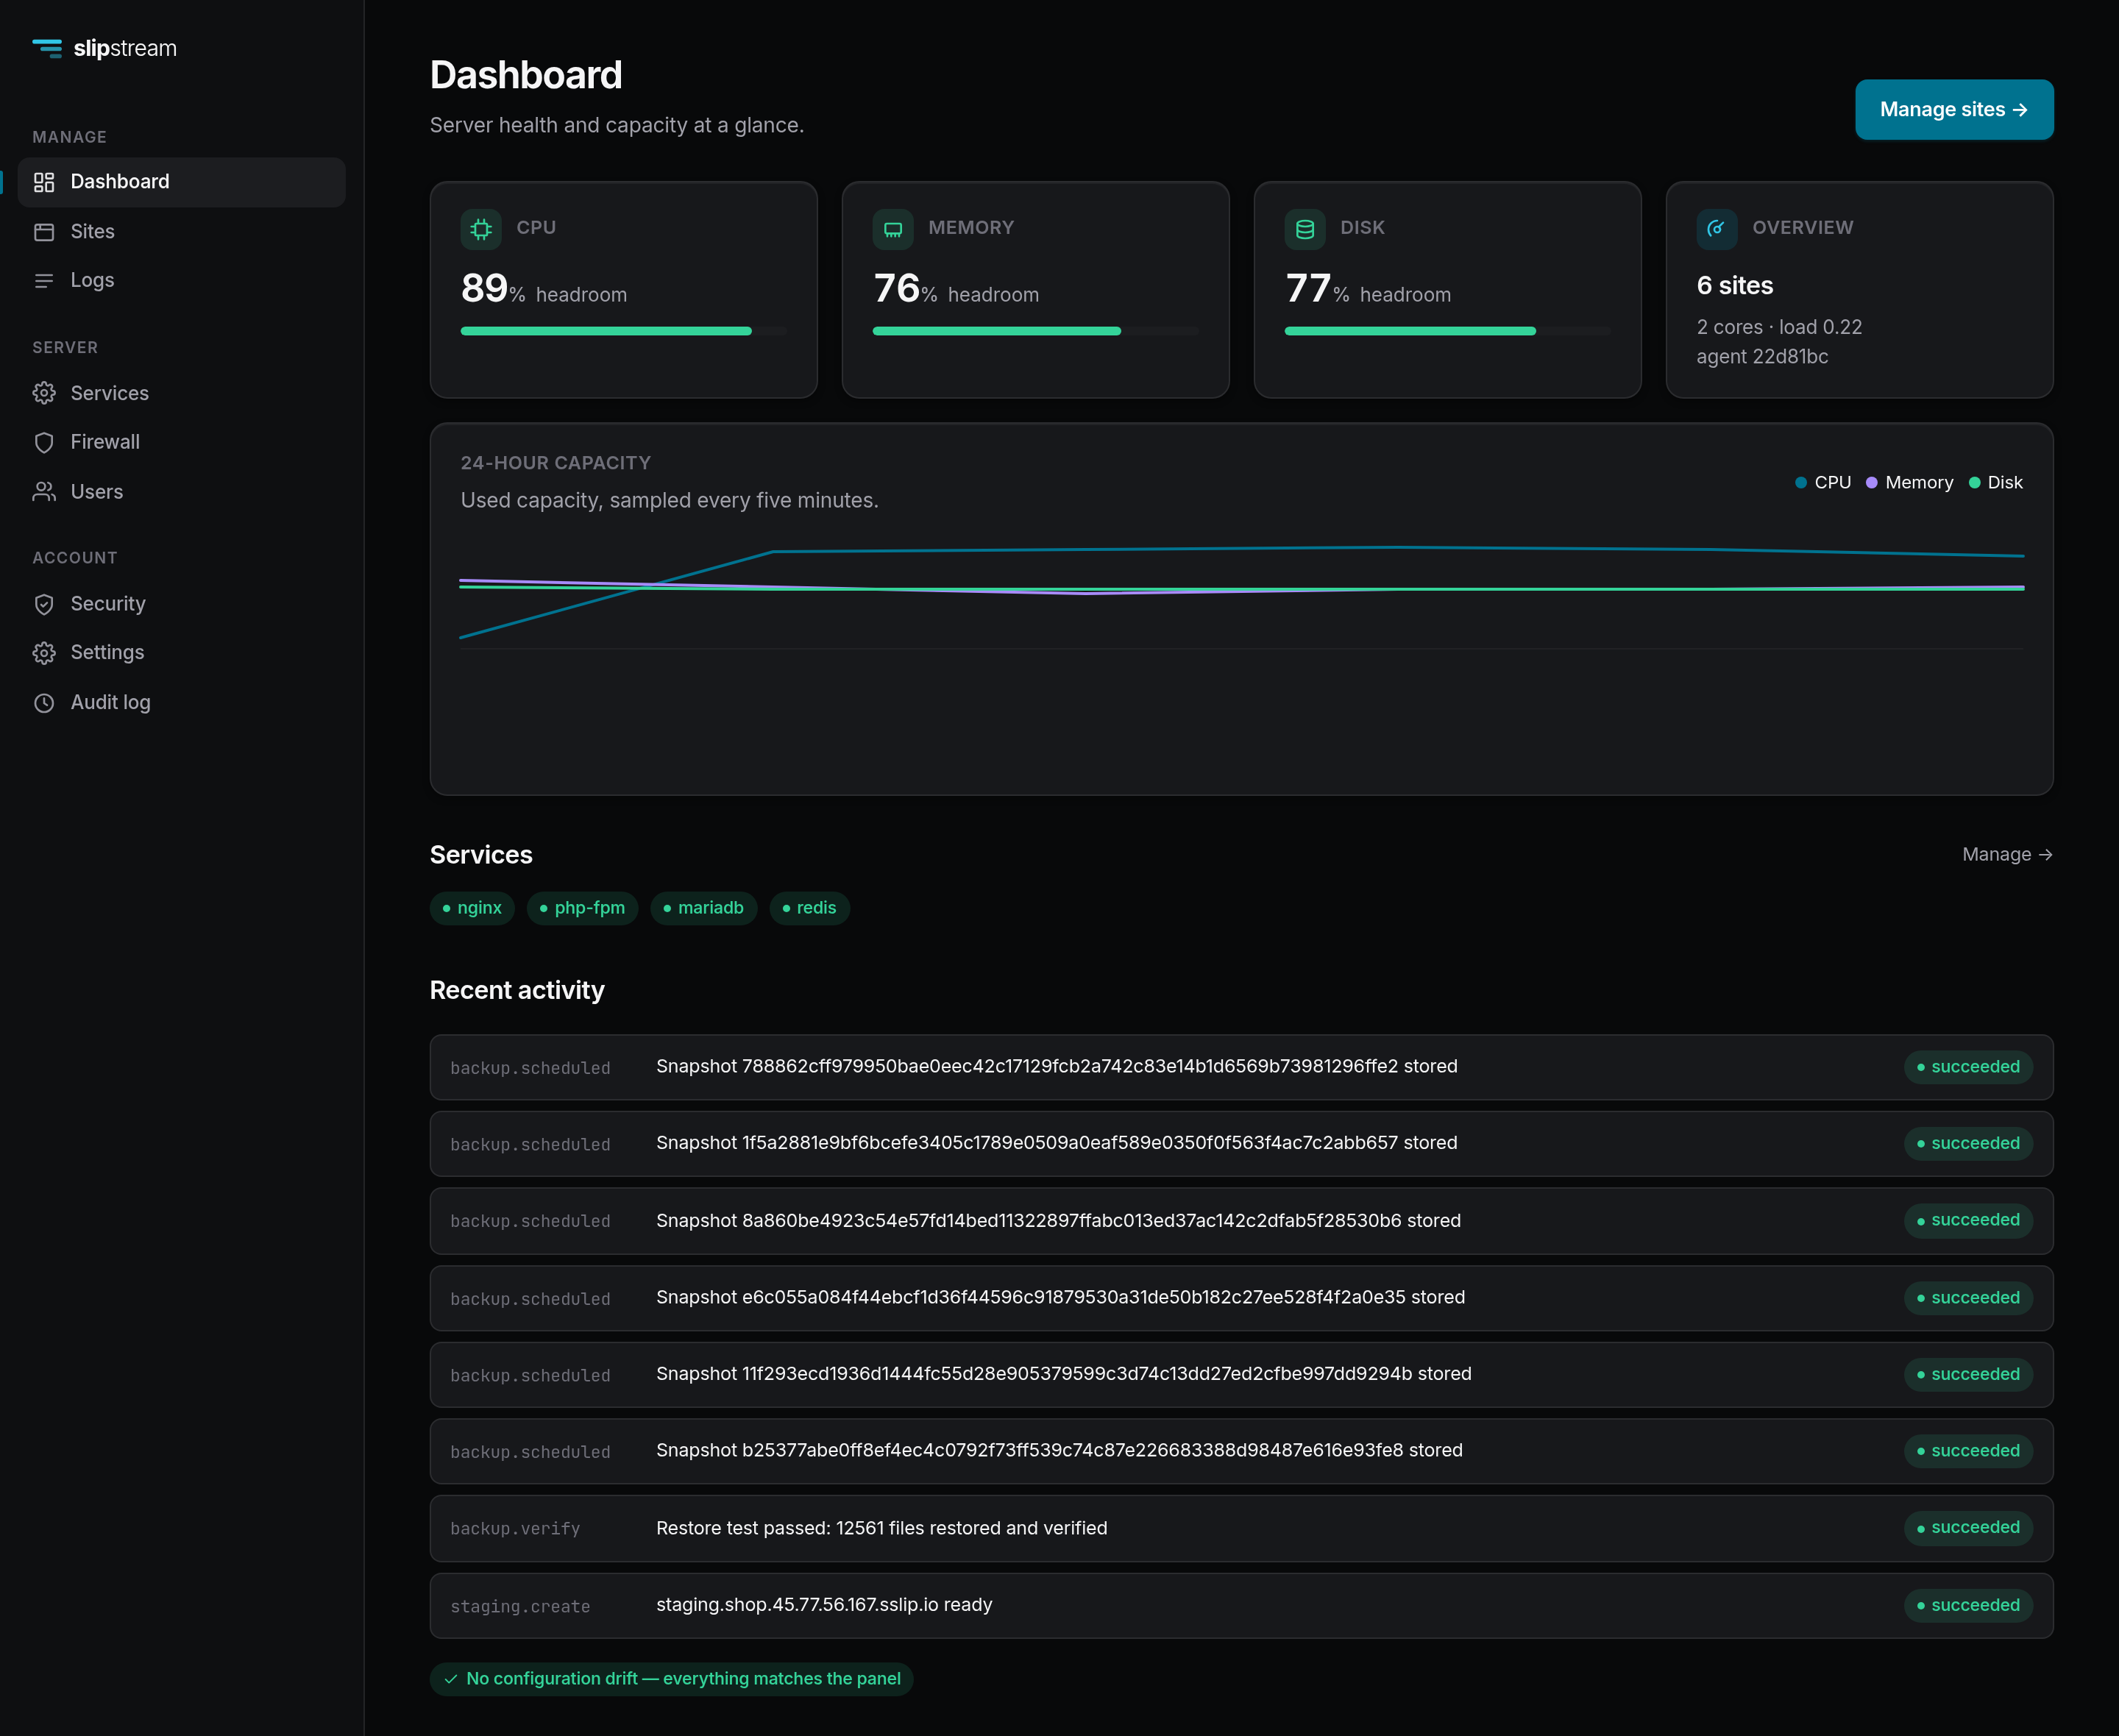Viewport: 2119px width, 1736px height.
Task: Click the Memory icon on card
Action: click(x=893, y=229)
